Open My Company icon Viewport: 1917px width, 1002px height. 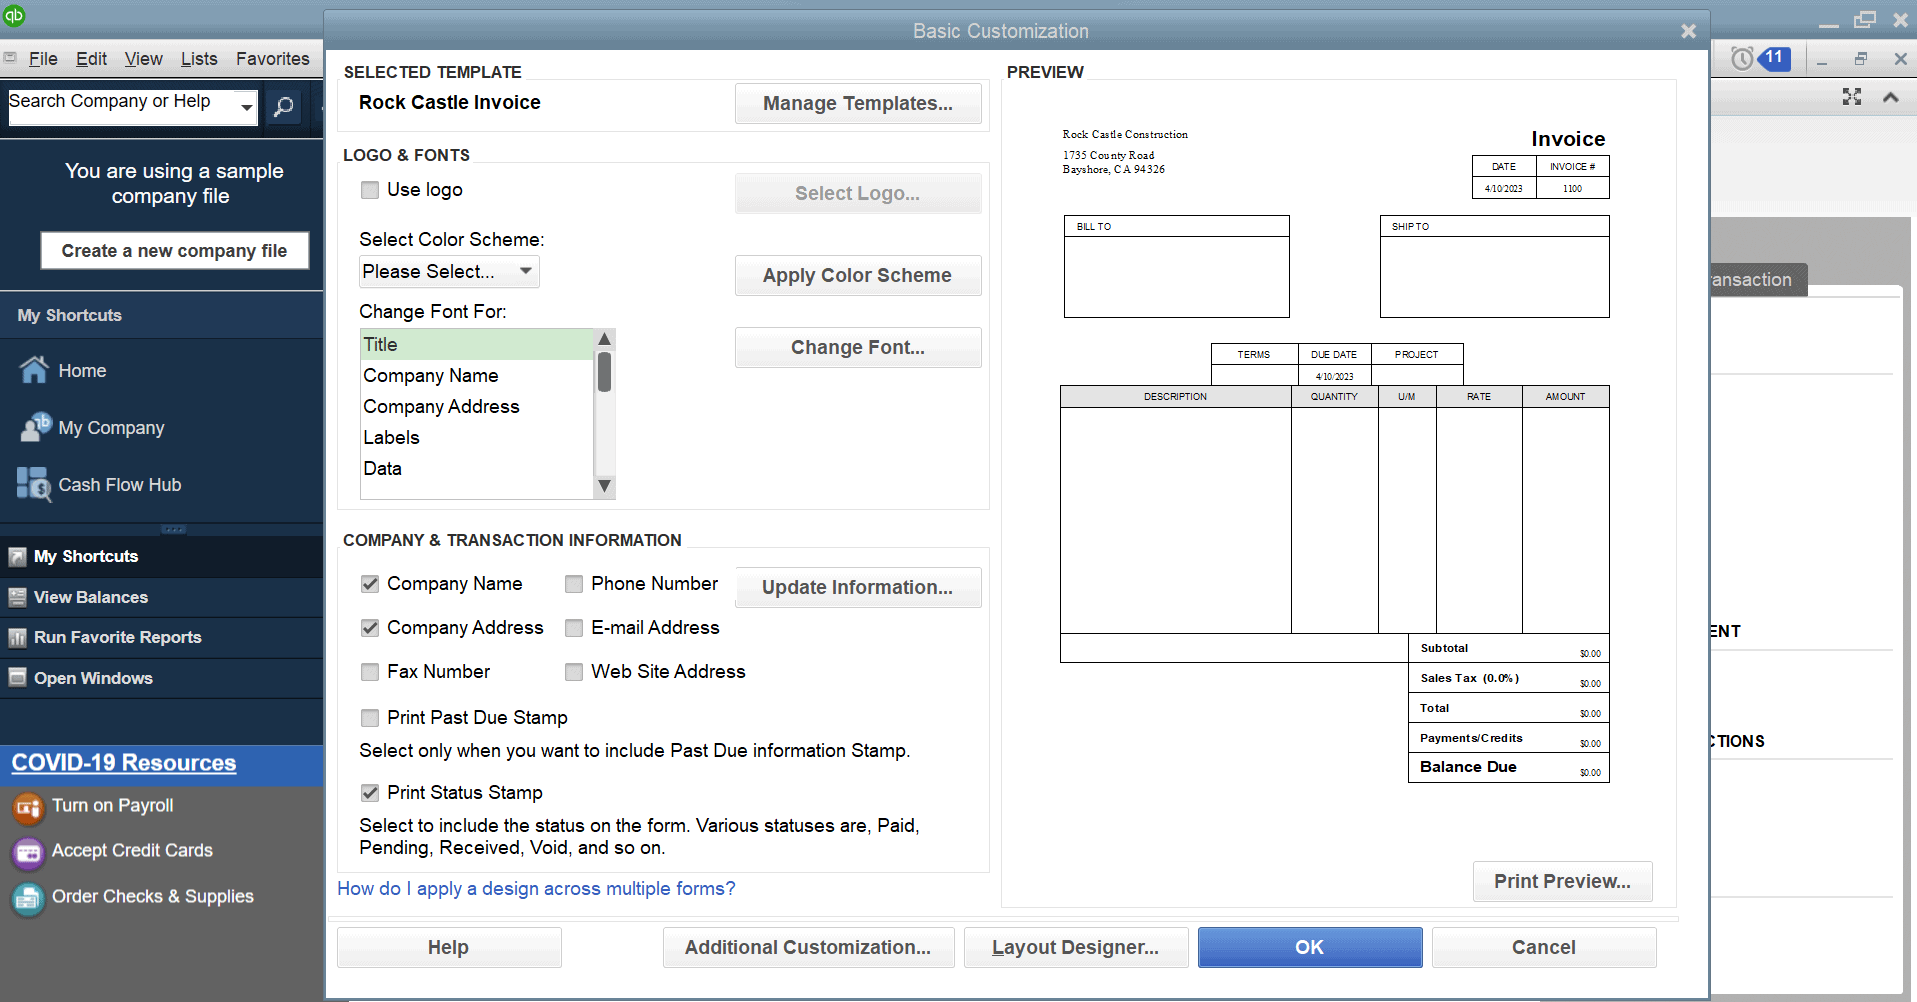pyautogui.click(x=35, y=427)
